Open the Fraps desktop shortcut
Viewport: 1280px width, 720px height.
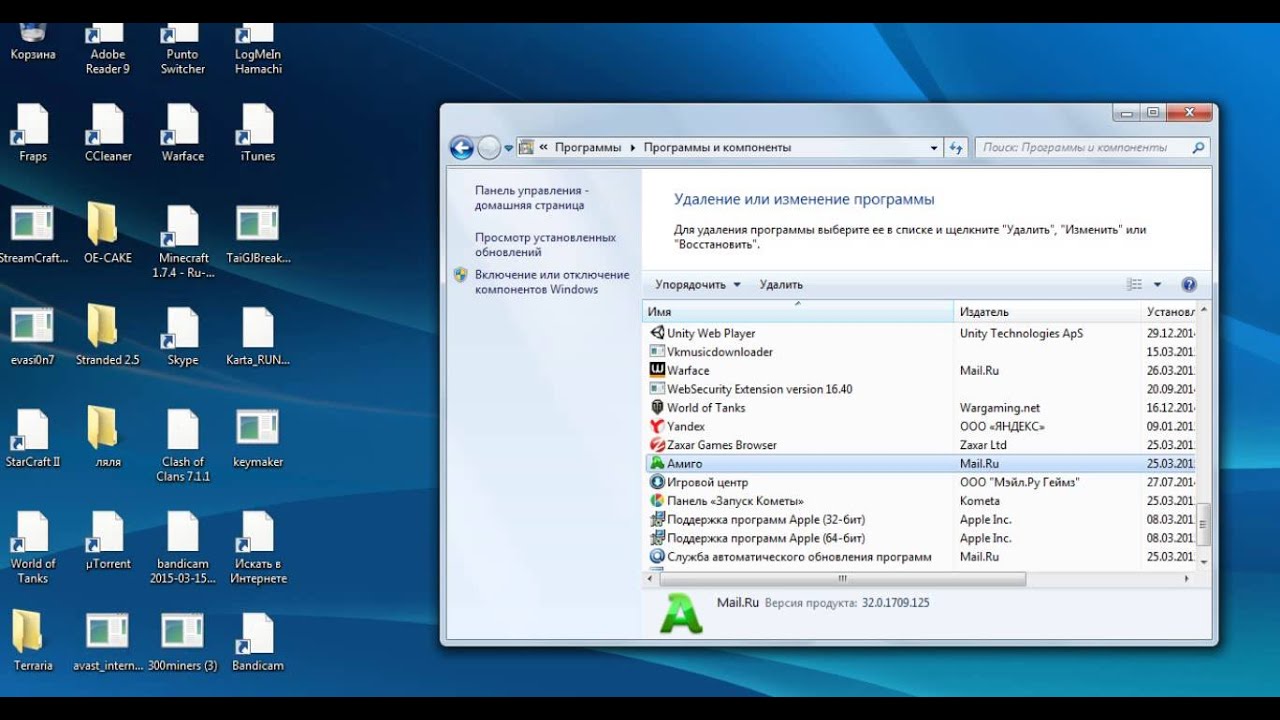click(x=32, y=133)
